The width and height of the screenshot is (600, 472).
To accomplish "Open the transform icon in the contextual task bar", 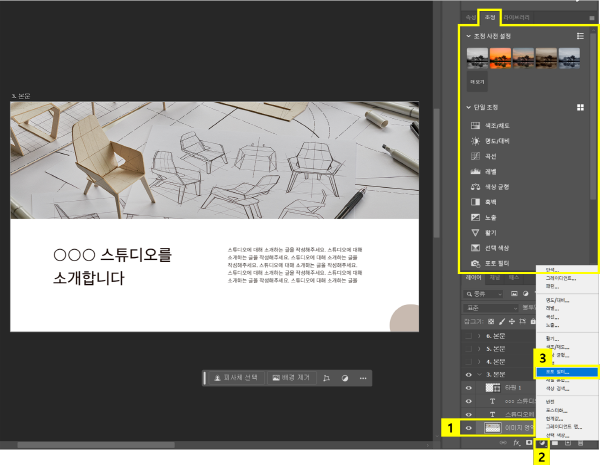I will 326,378.
